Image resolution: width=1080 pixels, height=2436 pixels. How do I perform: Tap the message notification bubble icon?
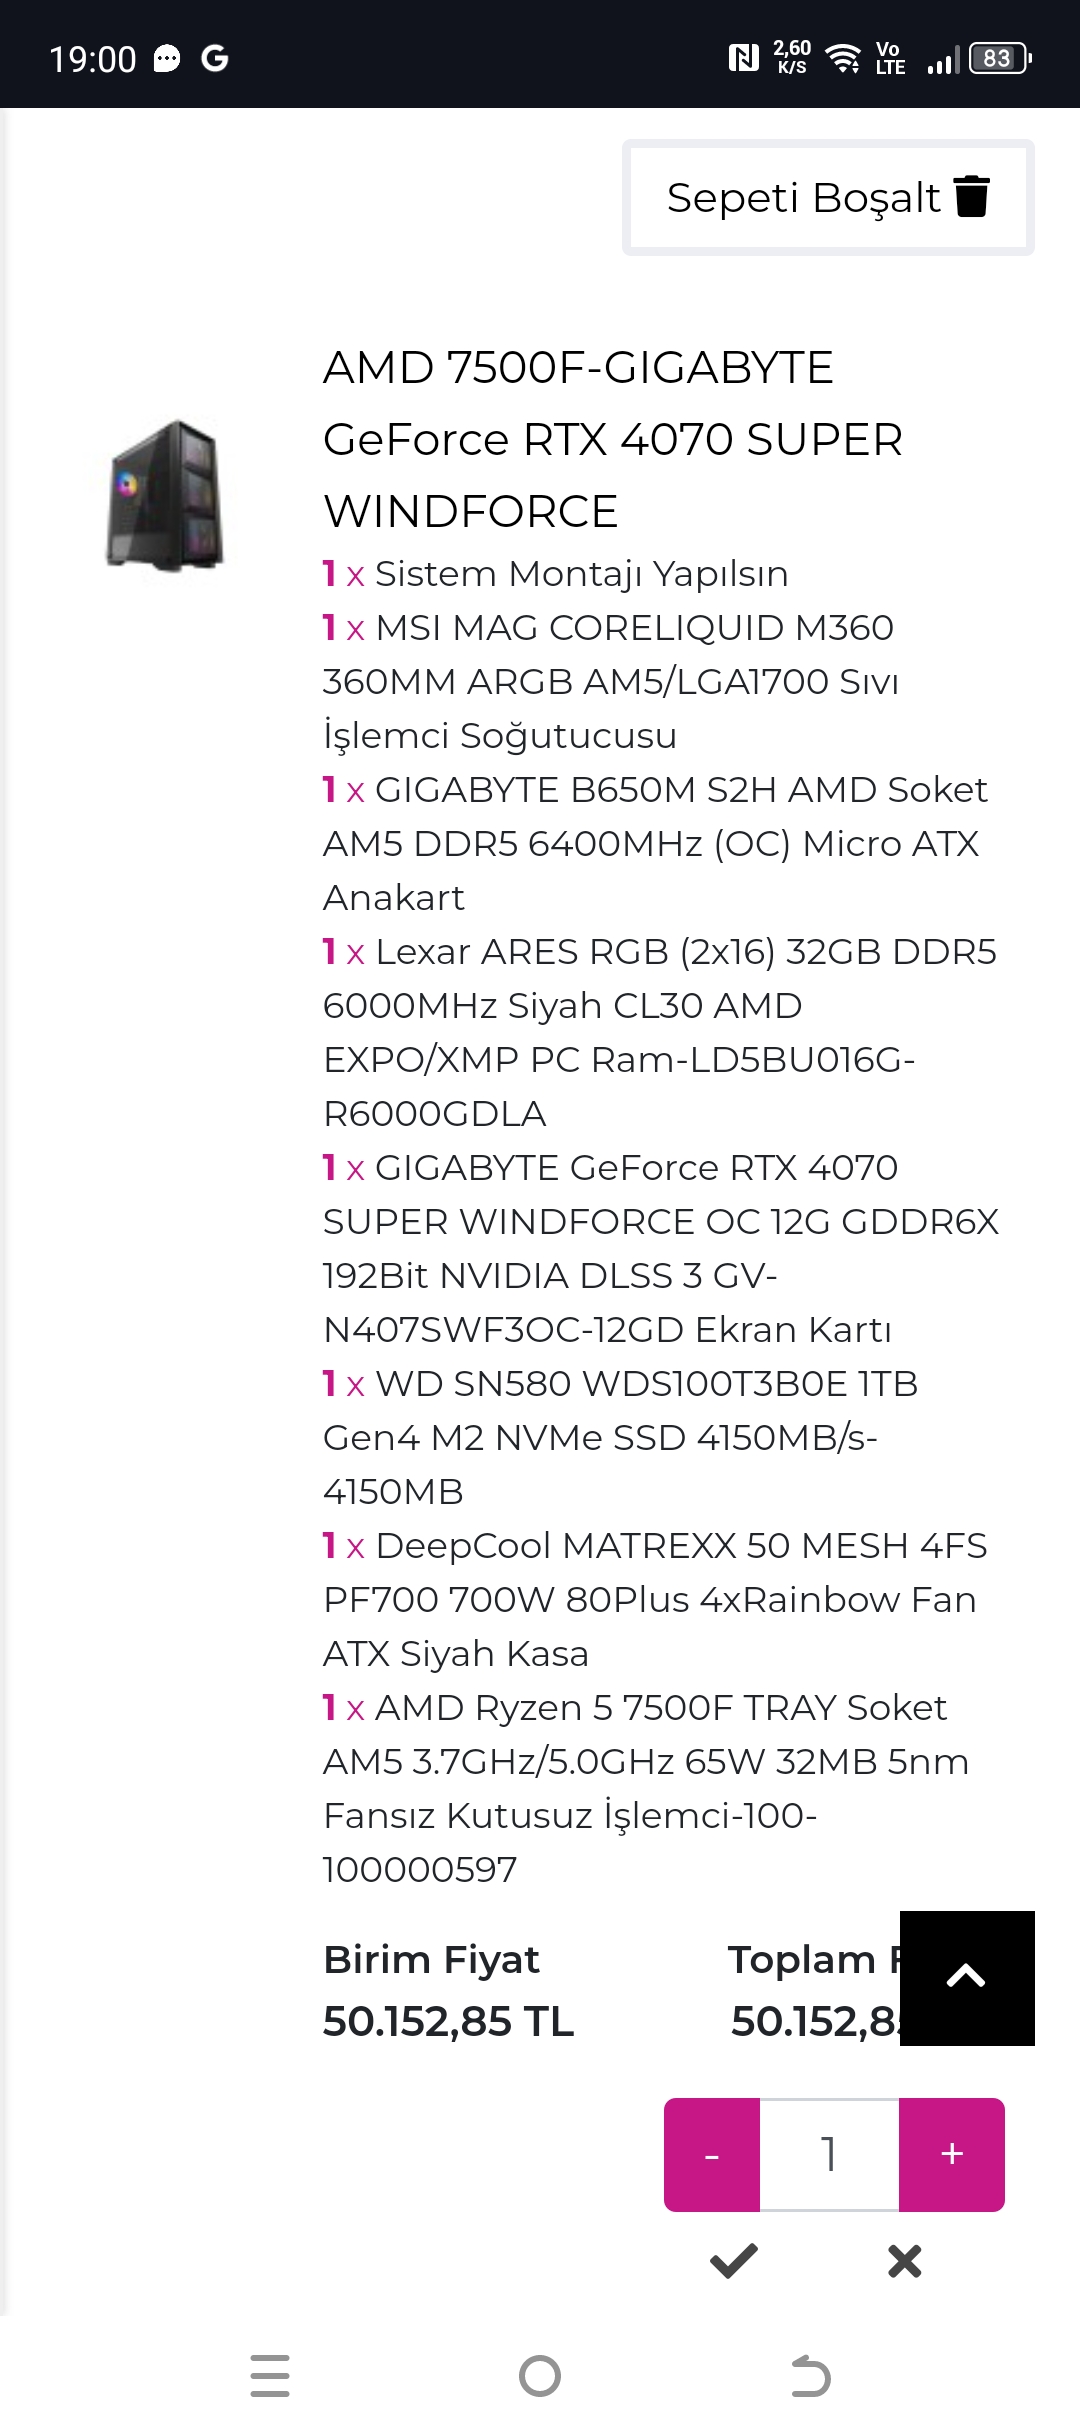pyautogui.click(x=167, y=59)
